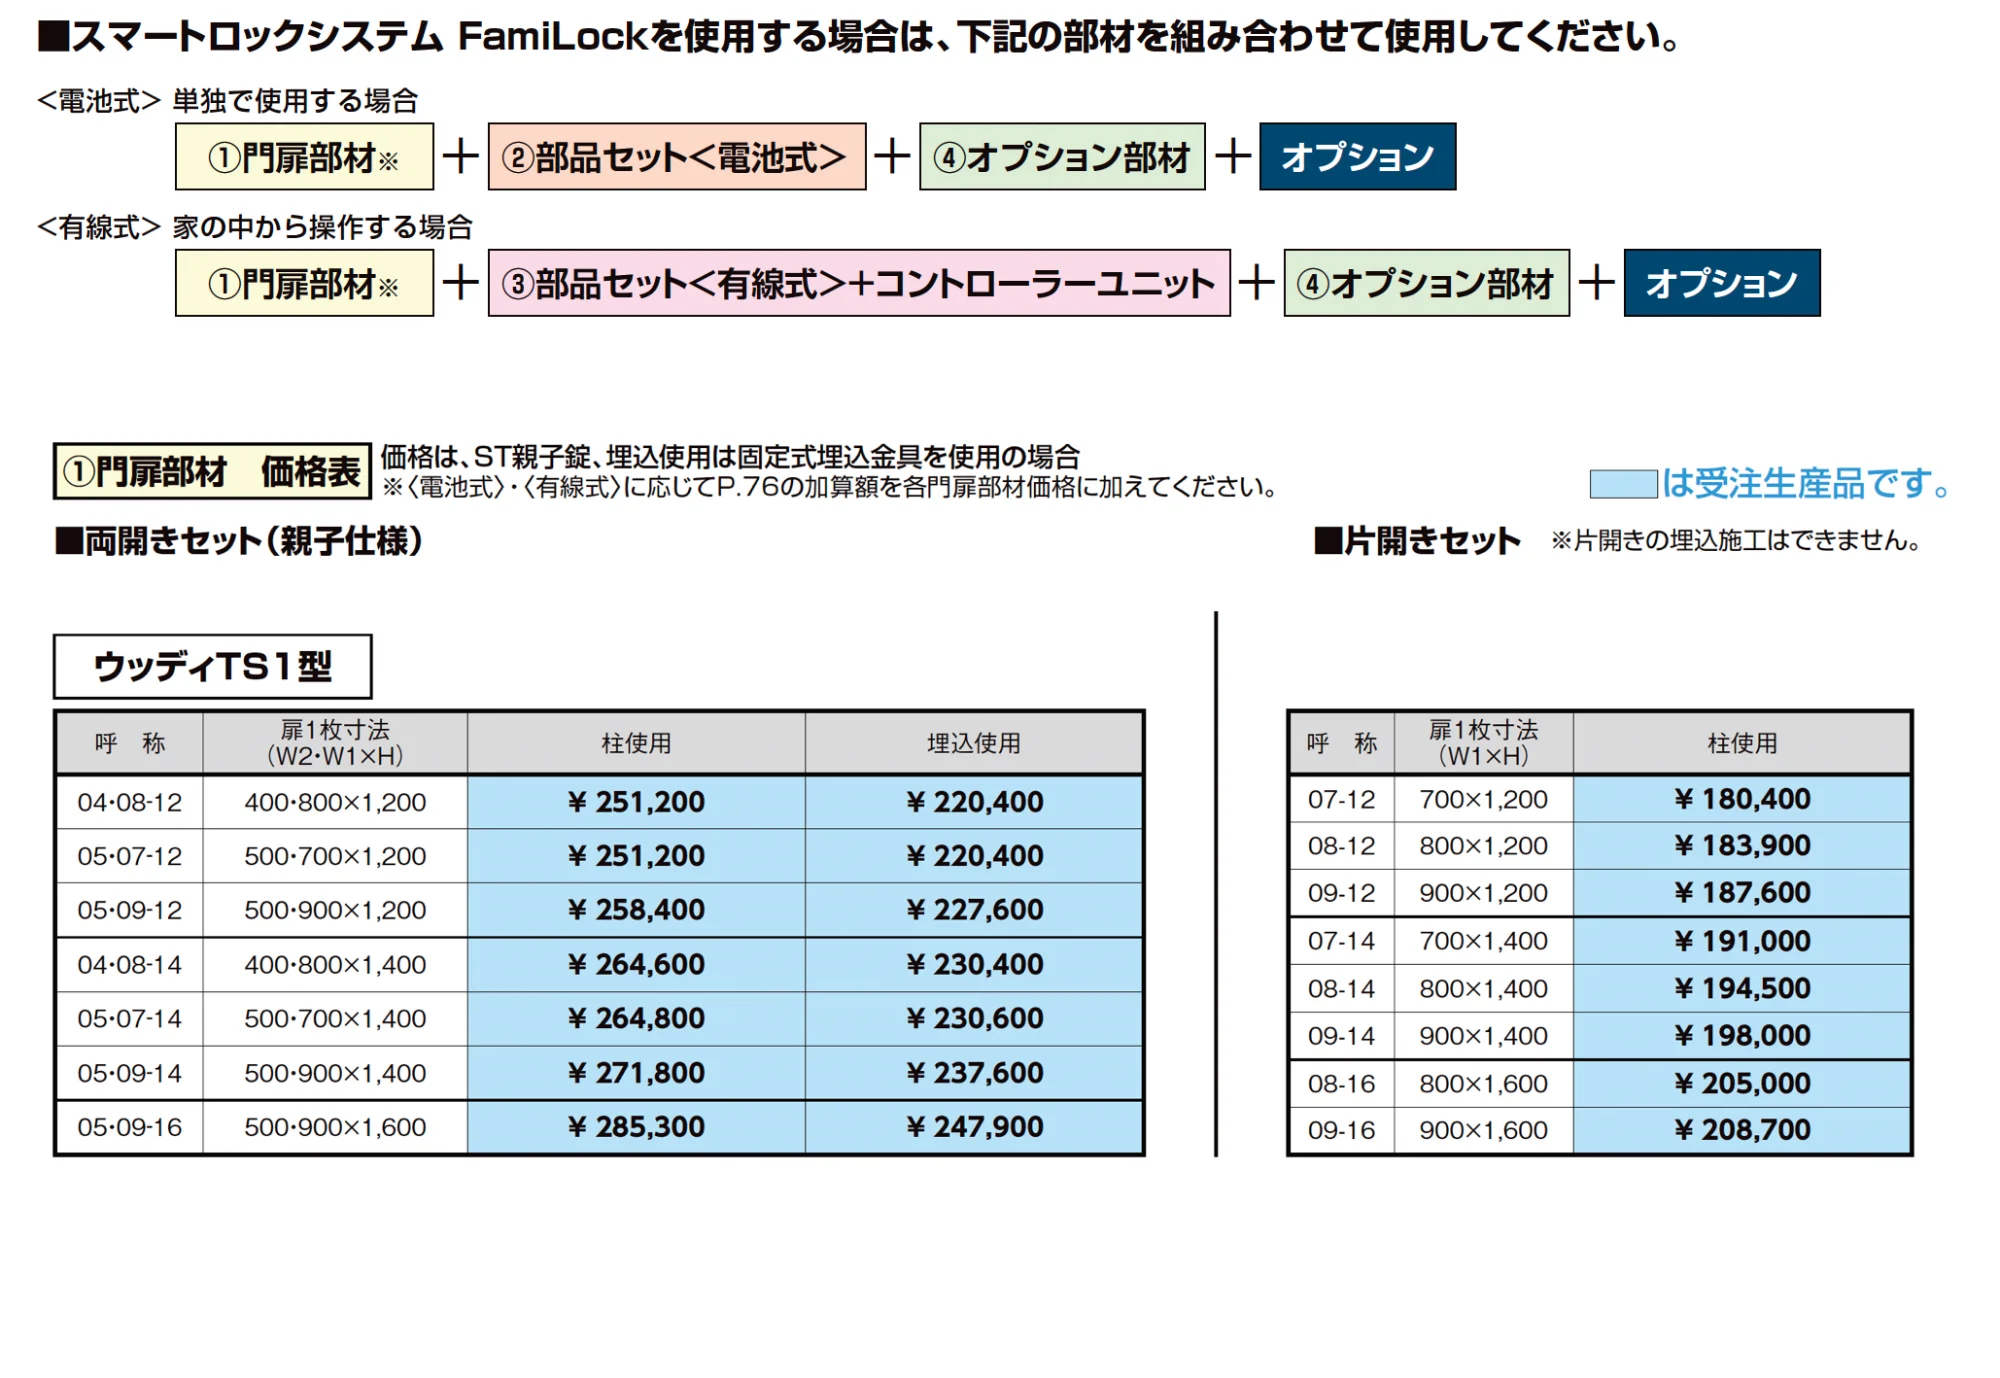The image size is (2000, 1378).
Task: Click the ④オプション部材 box in 有線式 row
Action: 1426,283
